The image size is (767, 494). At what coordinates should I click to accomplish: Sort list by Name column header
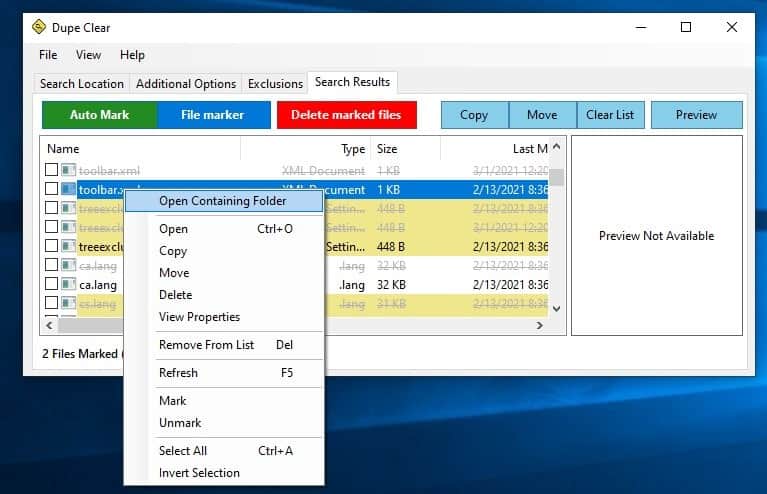point(140,149)
